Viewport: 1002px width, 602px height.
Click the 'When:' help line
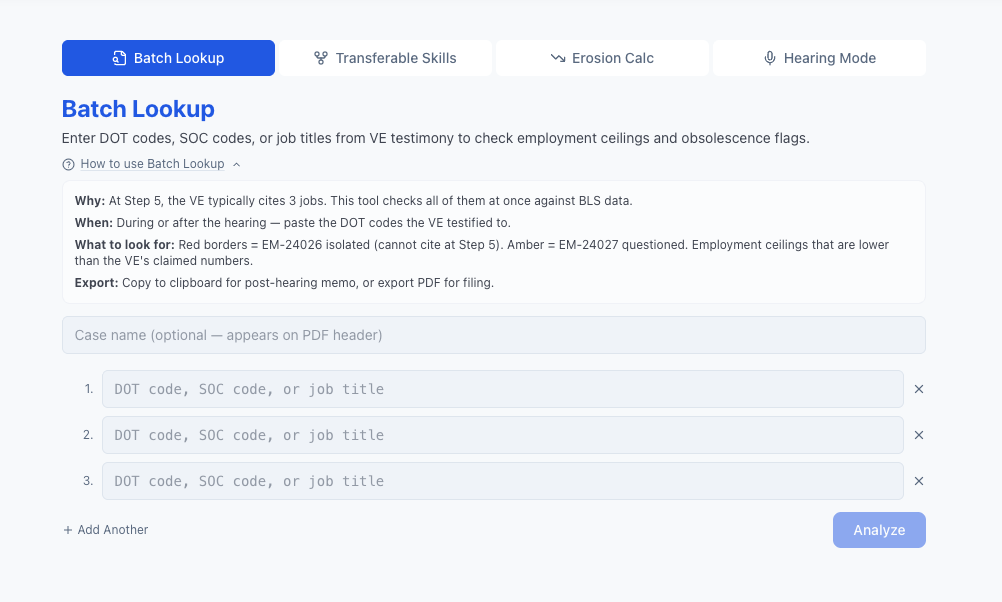coord(293,222)
